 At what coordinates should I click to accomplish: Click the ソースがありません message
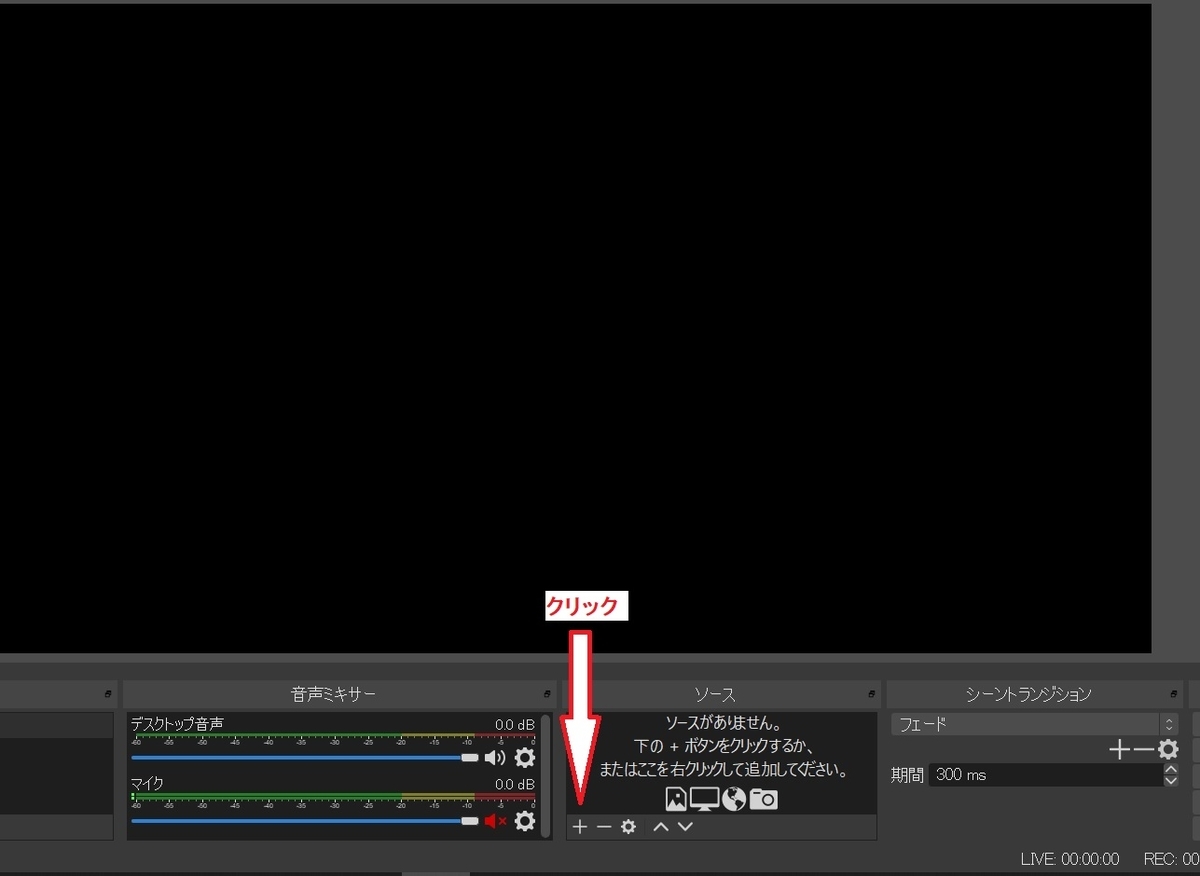(x=723, y=722)
